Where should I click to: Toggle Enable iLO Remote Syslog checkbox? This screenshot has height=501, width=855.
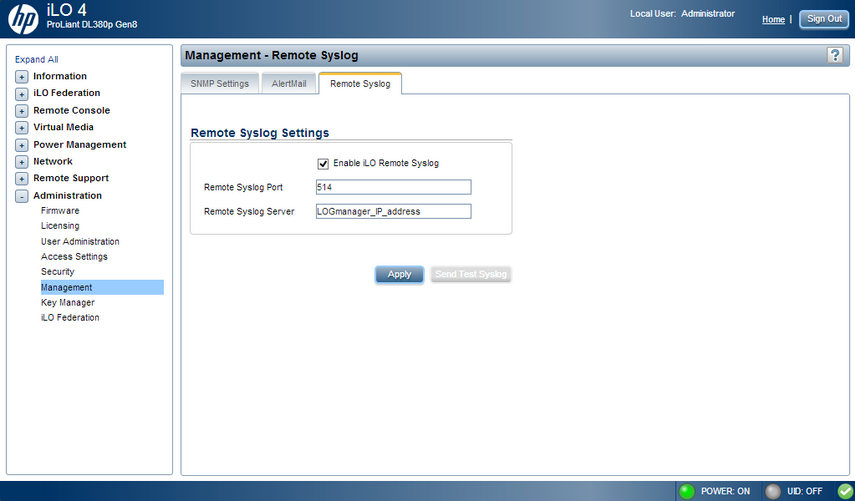click(x=323, y=163)
